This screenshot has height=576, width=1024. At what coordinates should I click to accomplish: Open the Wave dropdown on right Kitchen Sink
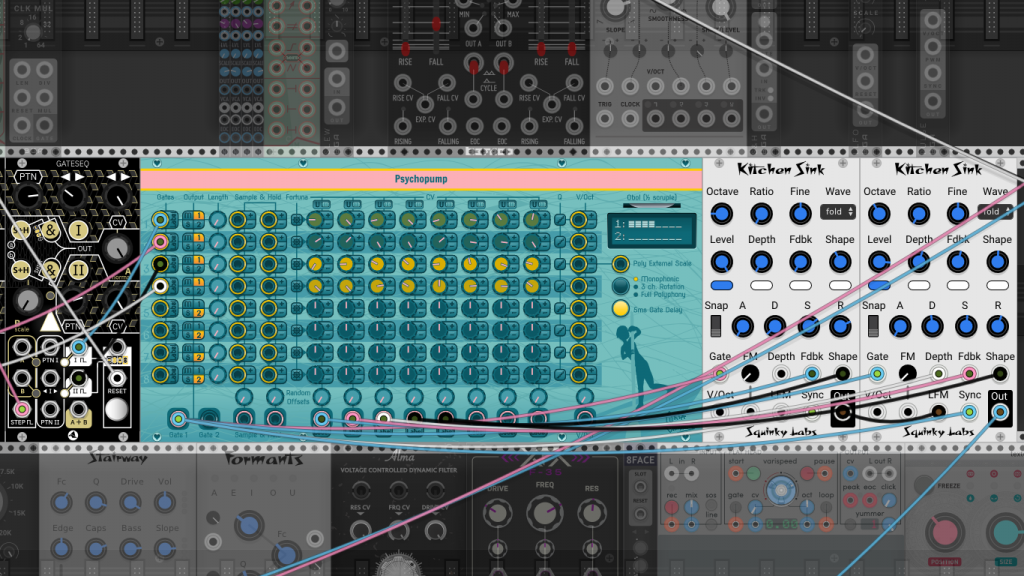pyautogui.click(x=995, y=212)
